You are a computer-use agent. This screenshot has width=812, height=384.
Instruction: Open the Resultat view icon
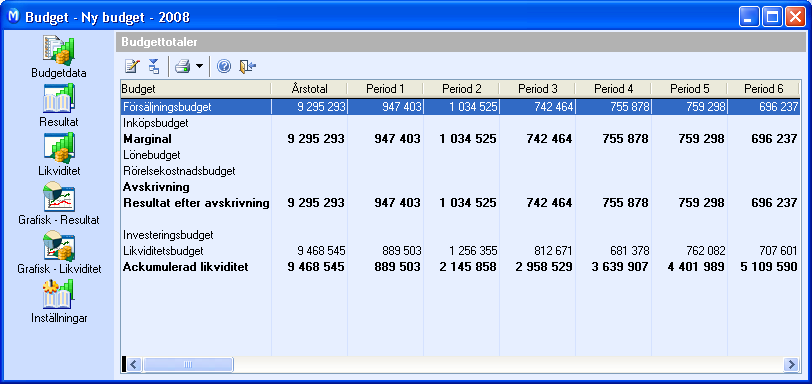coord(59,98)
